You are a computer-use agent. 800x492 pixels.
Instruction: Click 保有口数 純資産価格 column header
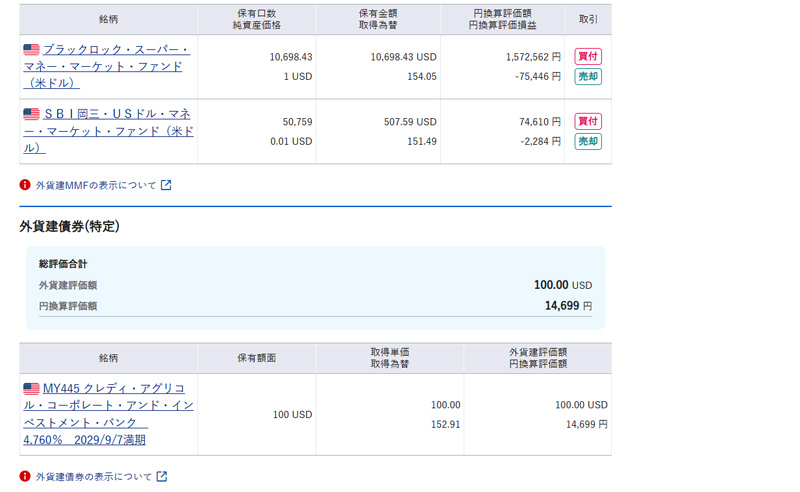pos(257,19)
